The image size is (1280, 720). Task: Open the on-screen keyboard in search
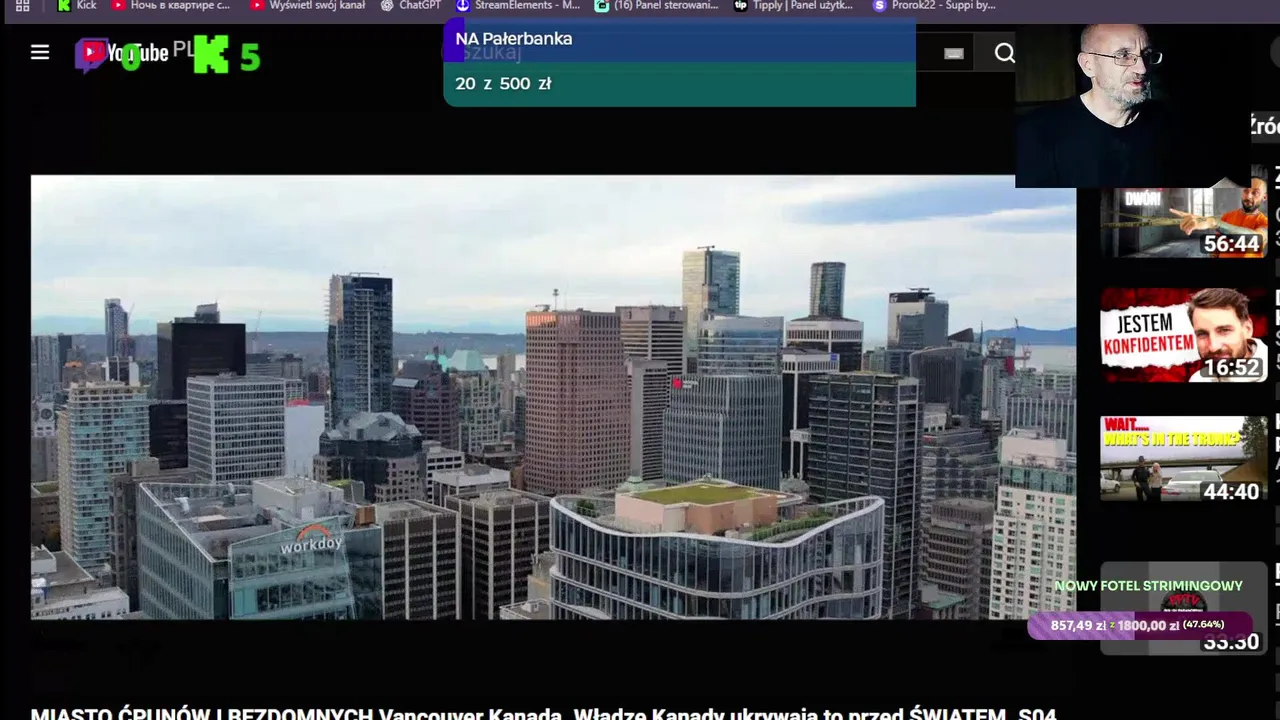point(954,54)
